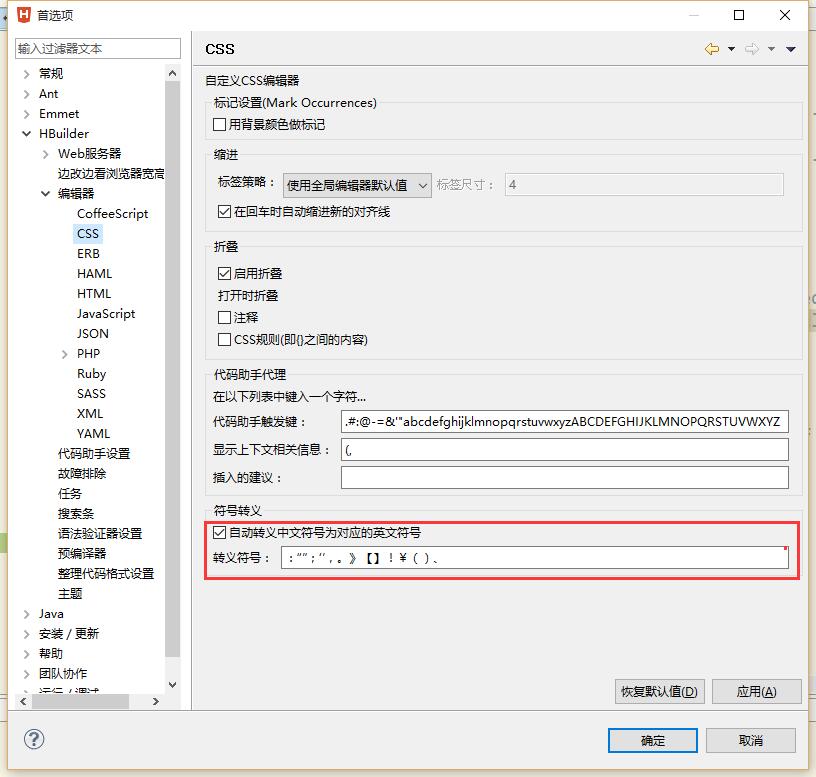Open 整理代码格式设置 in the tree

coord(106,574)
